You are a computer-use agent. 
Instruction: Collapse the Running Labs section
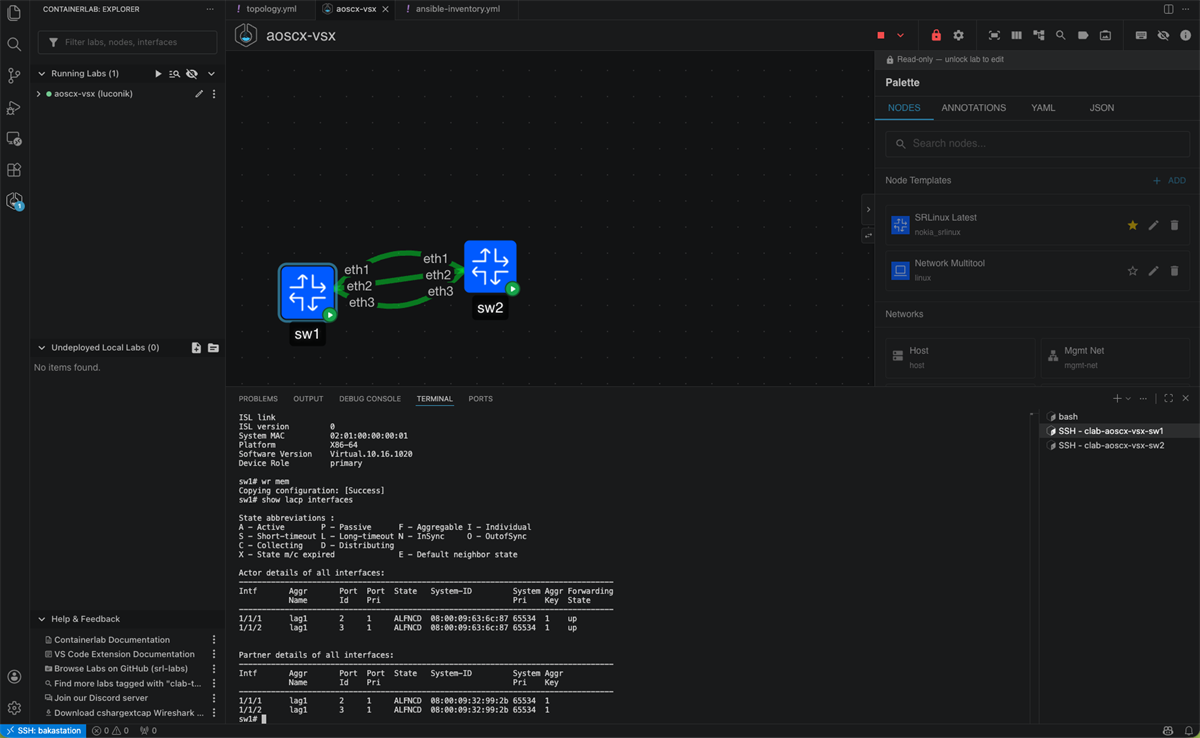click(x=42, y=74)
